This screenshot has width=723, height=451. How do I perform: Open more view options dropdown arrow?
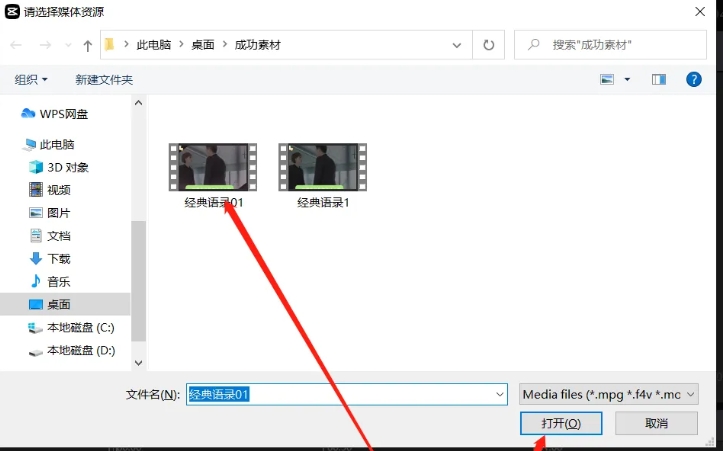[627, 80]
